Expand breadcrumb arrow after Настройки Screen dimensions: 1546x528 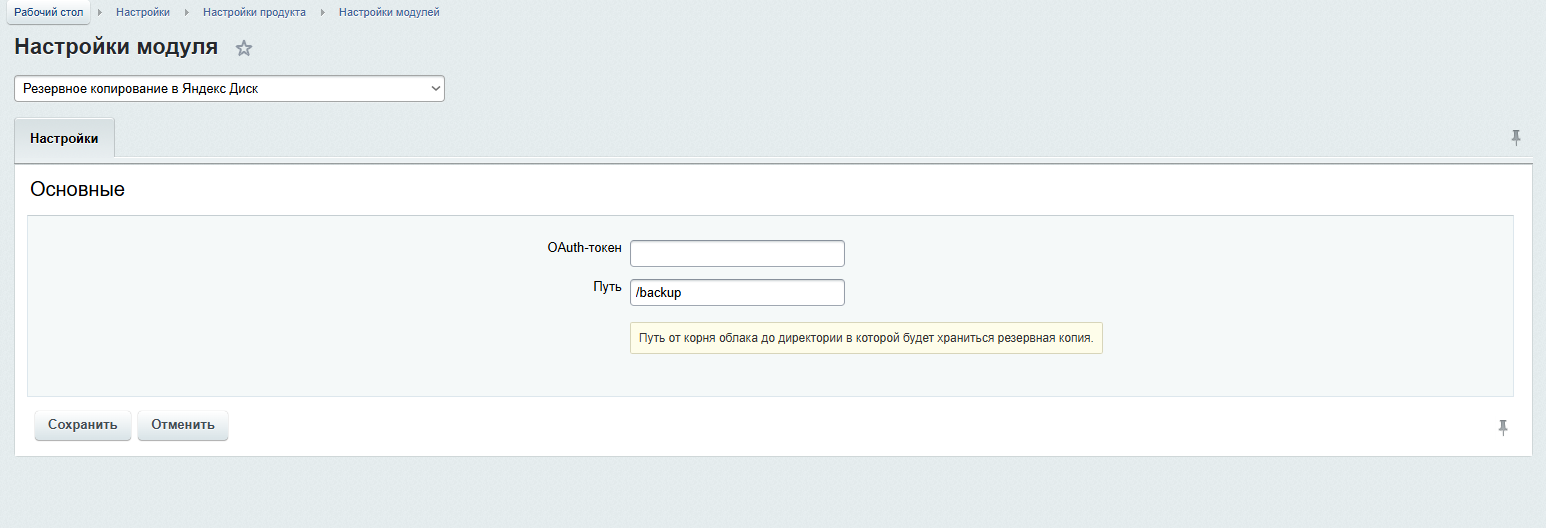coord(187,12)
